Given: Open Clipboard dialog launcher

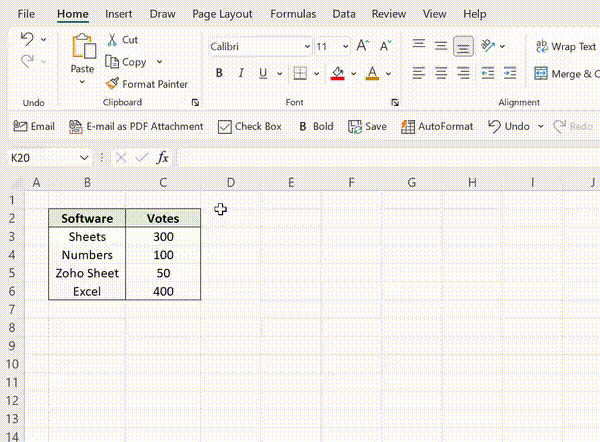Looking at the screenshot, I should coord(195,102).
